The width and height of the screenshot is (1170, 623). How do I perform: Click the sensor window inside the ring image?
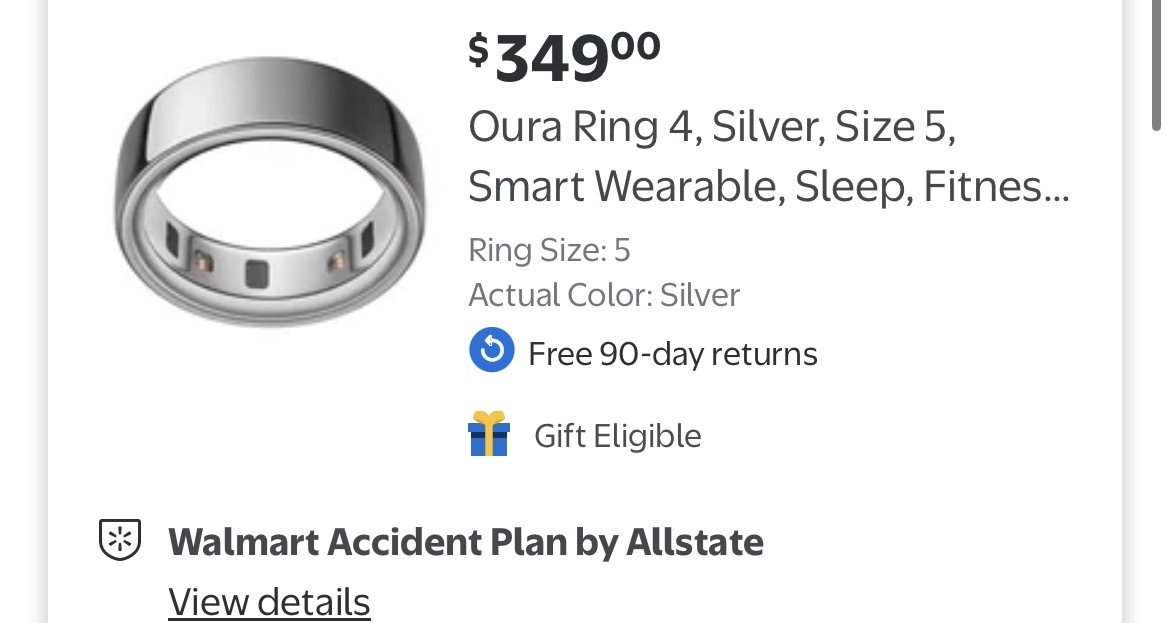pos(259,273)
